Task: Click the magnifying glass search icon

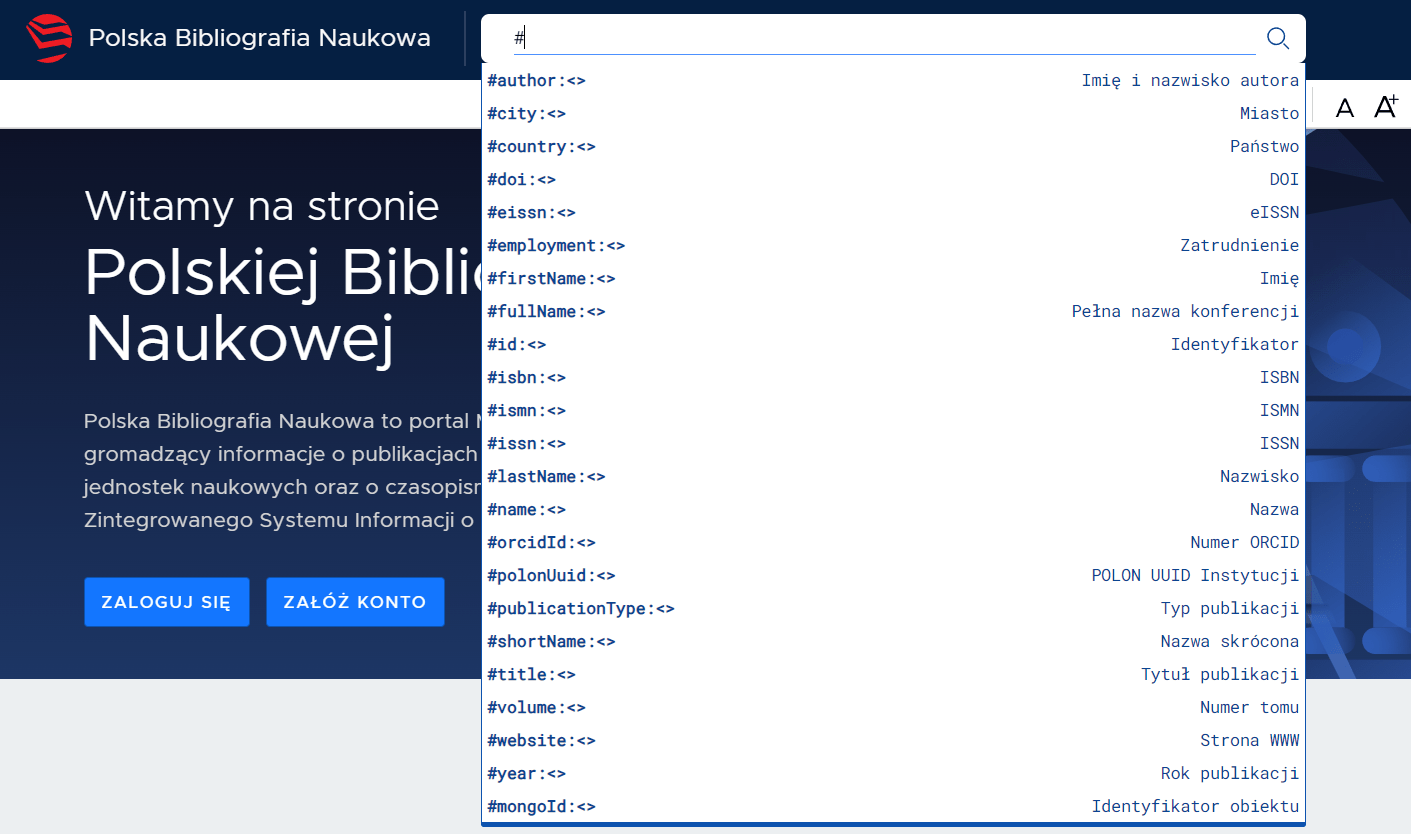Action: pyautogui.click(x=1277, y=38)
